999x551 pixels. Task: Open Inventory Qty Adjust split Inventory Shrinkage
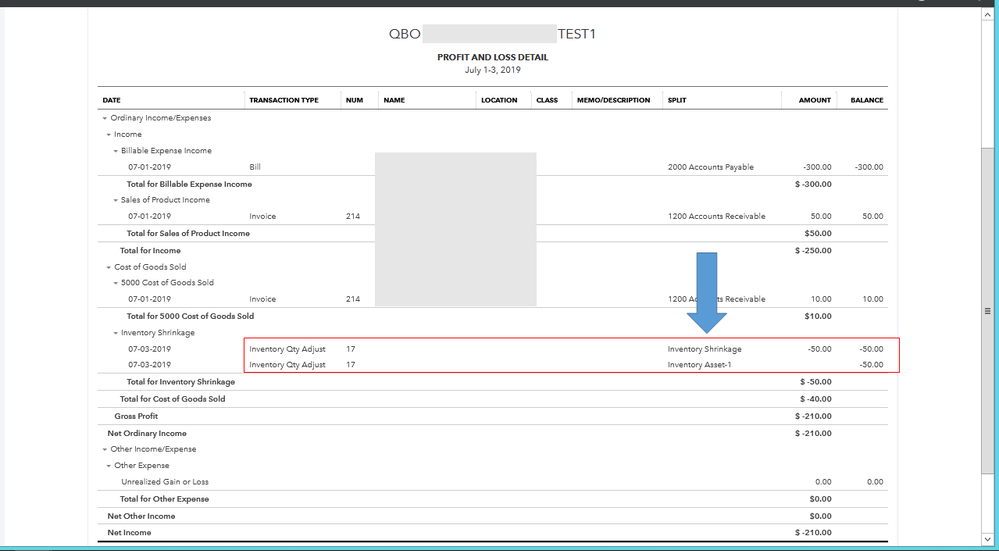click(x=492, y=349)
